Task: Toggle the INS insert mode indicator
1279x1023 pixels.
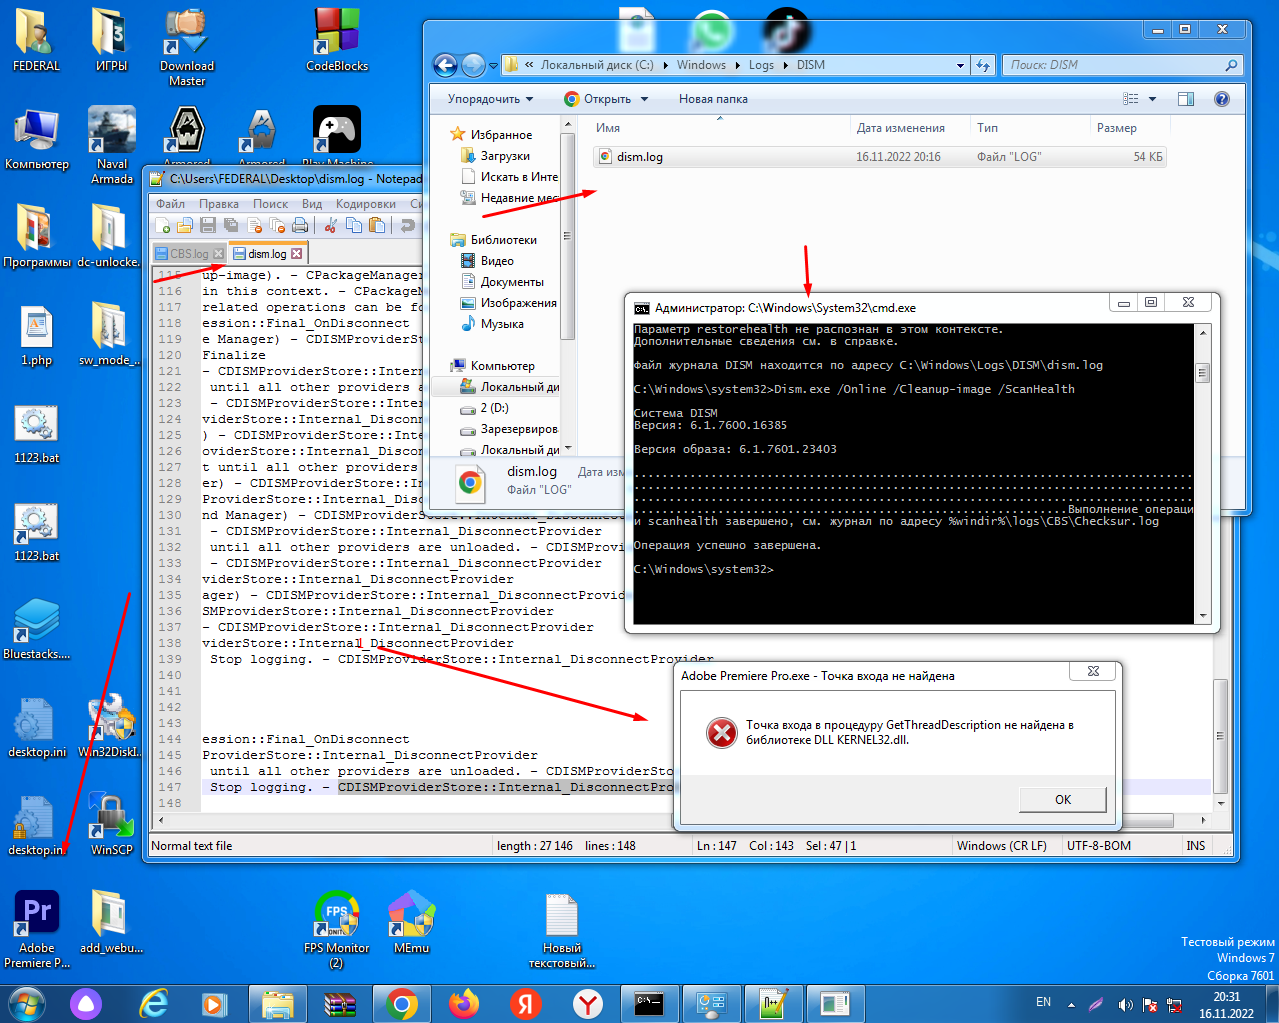Action: [1195, 846]
